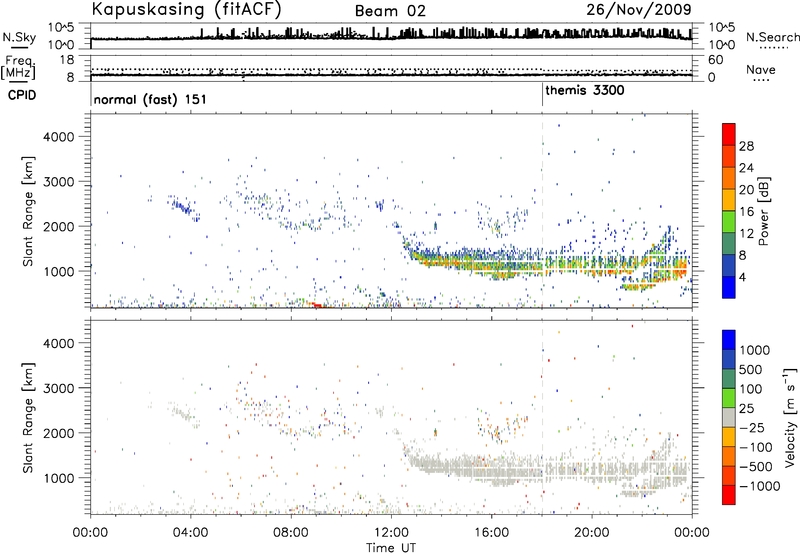Click the 500 tick on the velocity colorbar
The width and height of the screenshot is (800, 554).
coord(751,370)
